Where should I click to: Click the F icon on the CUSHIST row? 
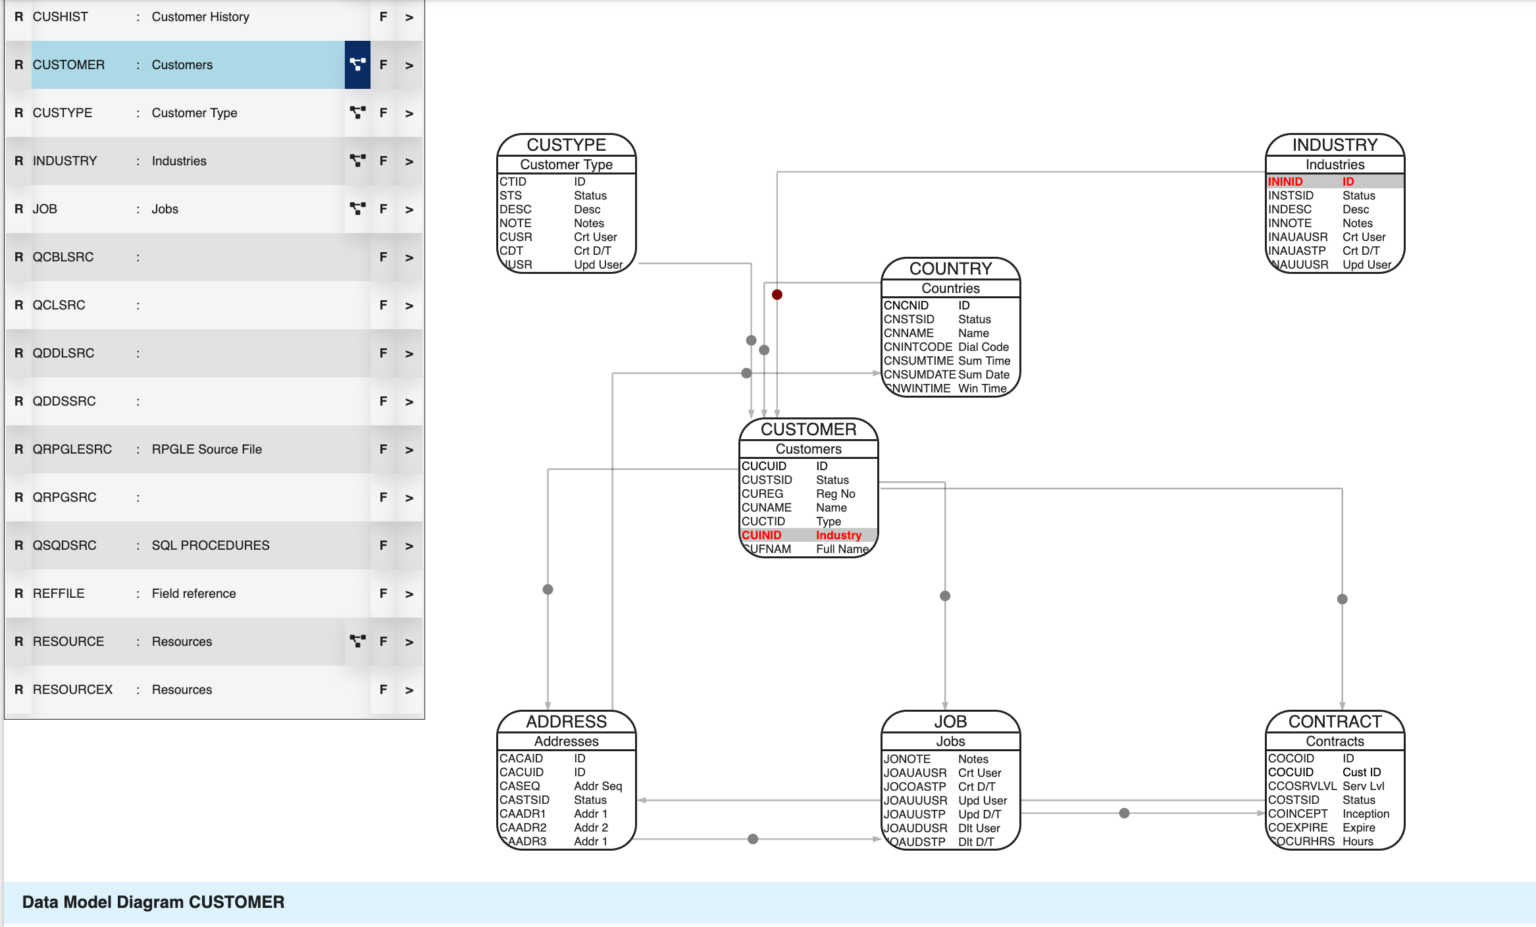[382, 16]
